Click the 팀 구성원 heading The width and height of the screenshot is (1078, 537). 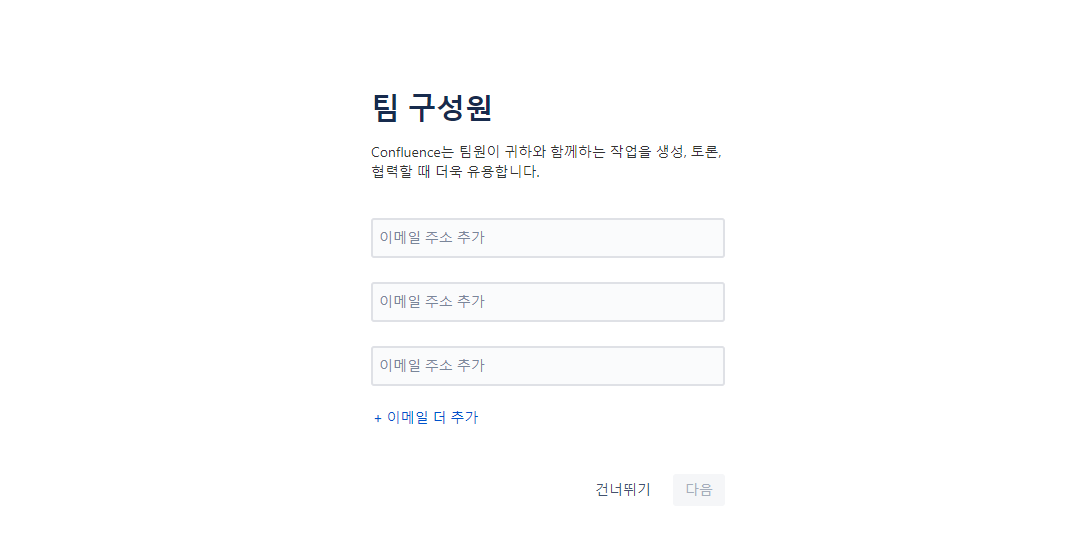[432, 108]
